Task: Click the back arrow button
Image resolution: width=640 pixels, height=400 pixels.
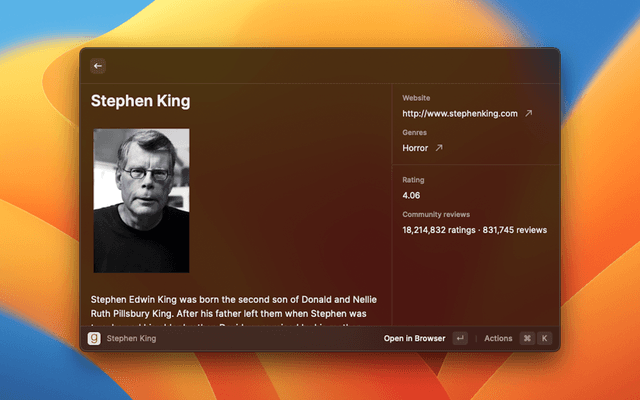Action: point(98,66)
